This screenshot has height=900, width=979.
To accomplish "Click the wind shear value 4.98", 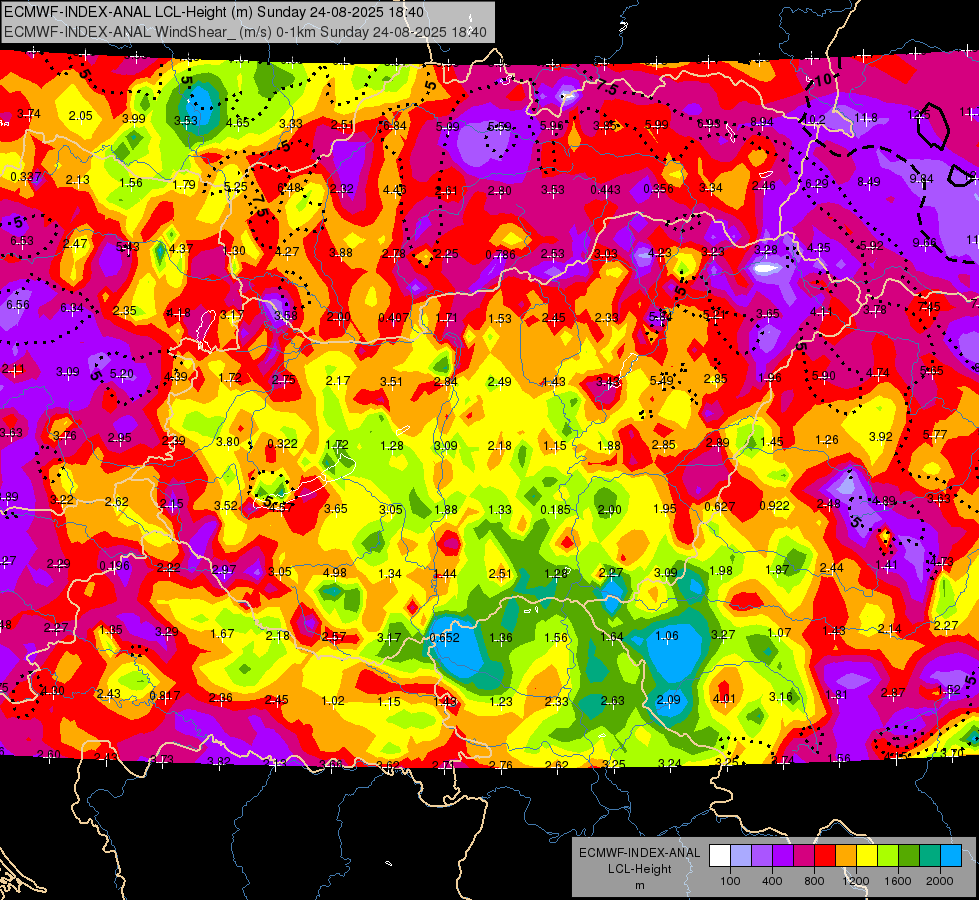I will (x=335, y=572).
